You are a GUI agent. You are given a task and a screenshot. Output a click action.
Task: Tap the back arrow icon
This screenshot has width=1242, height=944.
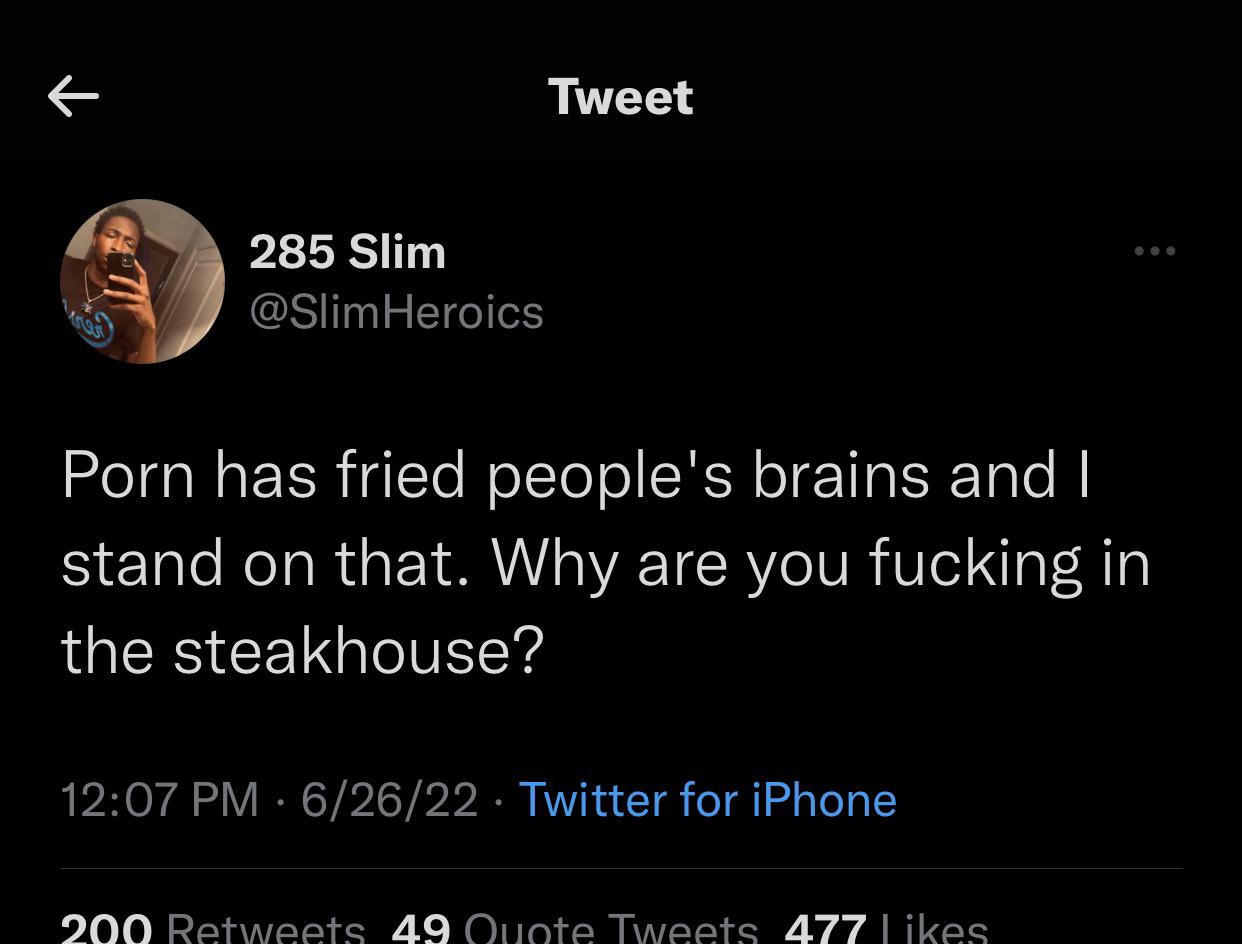coord(73,96)
